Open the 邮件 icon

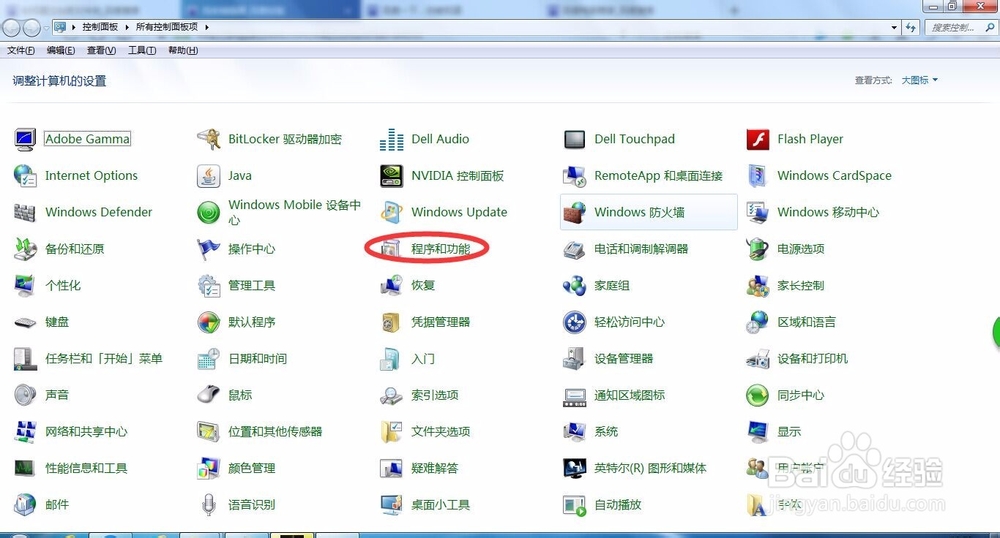tap(25, 504)
